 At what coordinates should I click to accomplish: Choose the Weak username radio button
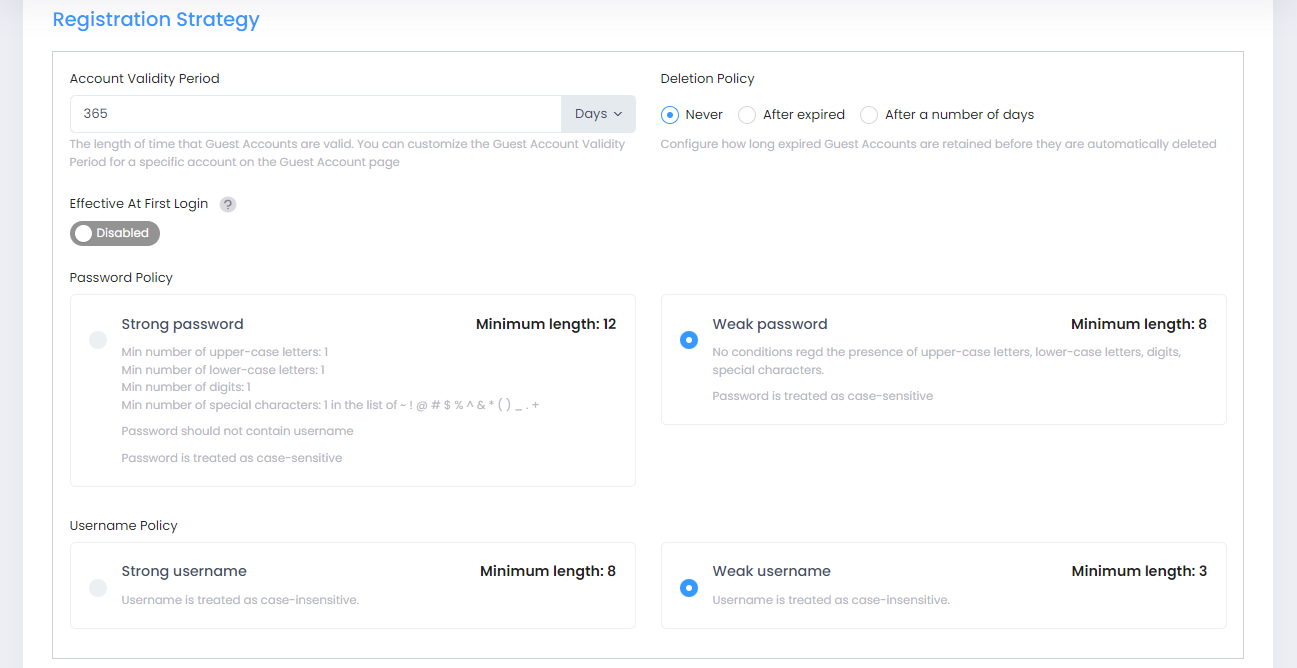689,588
